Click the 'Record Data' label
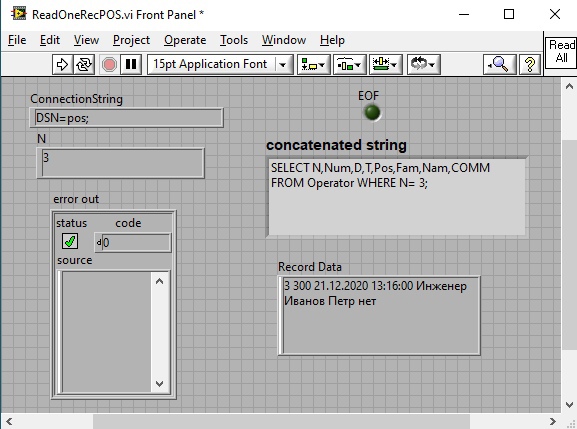Image resolution: width=577 pixels, height=429 pixels. (x=310, y=267)
